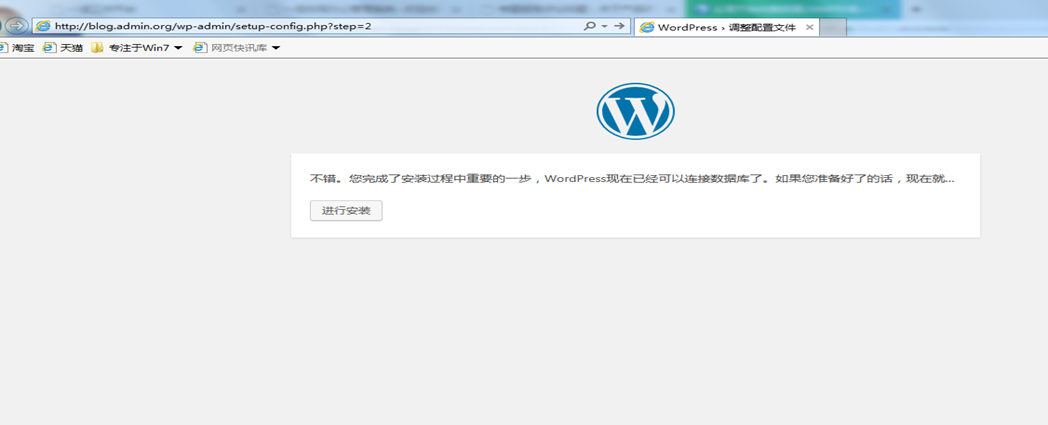Click the go arrow in address bar

pyautogui.click(x=620, y=26)
